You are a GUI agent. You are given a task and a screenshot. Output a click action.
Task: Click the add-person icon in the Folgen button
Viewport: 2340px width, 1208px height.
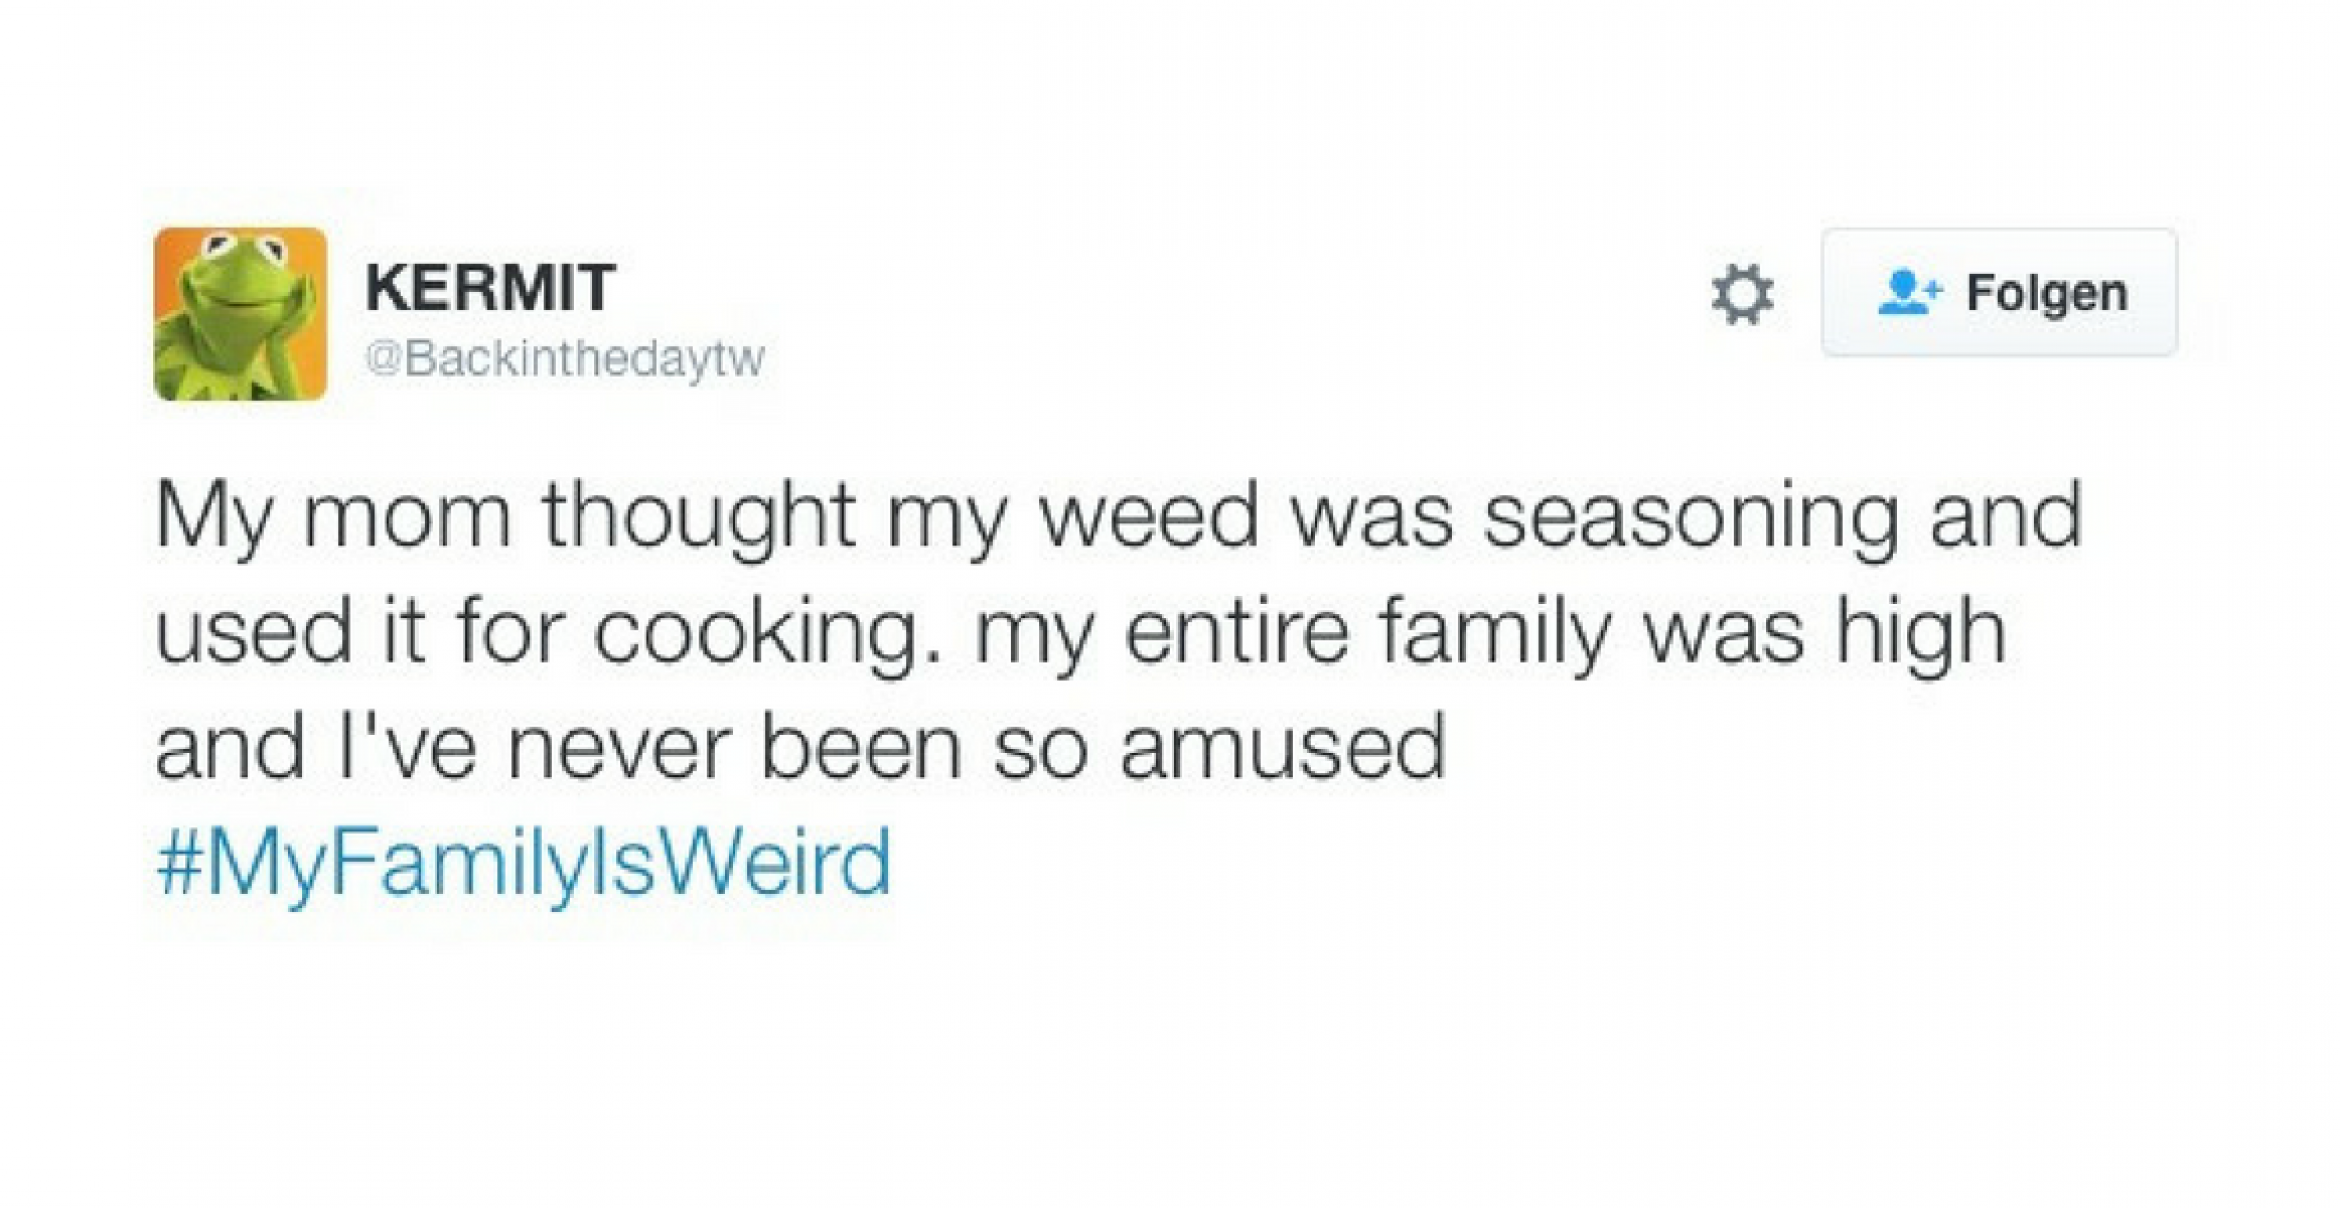(1908, 292)
